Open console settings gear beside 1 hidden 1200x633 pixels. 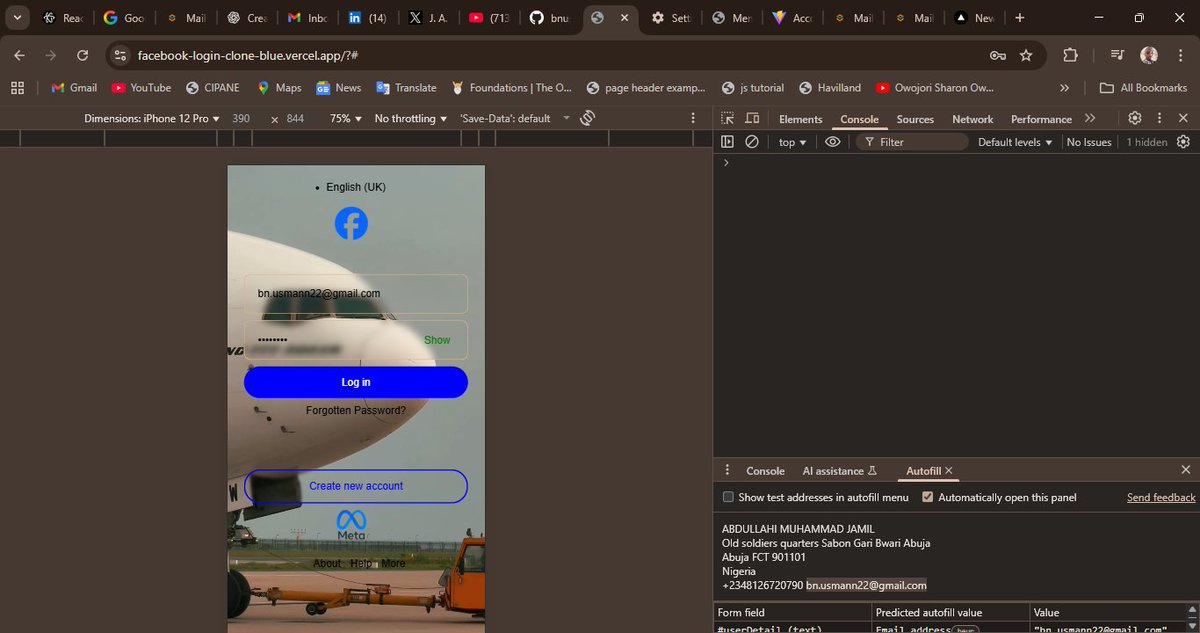1183,142
